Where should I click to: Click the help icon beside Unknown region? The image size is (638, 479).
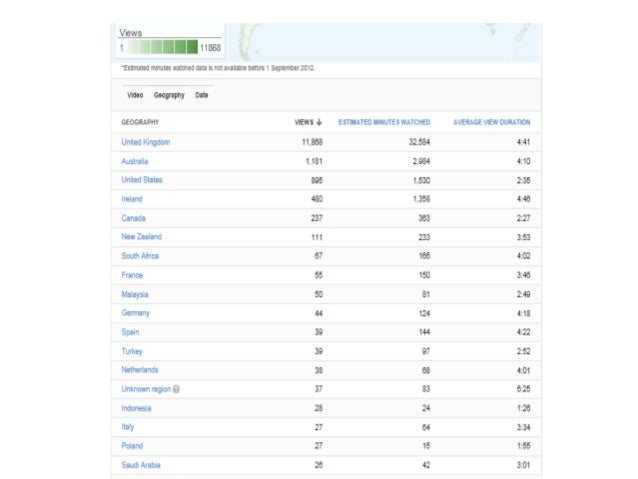tap(176, 389)
